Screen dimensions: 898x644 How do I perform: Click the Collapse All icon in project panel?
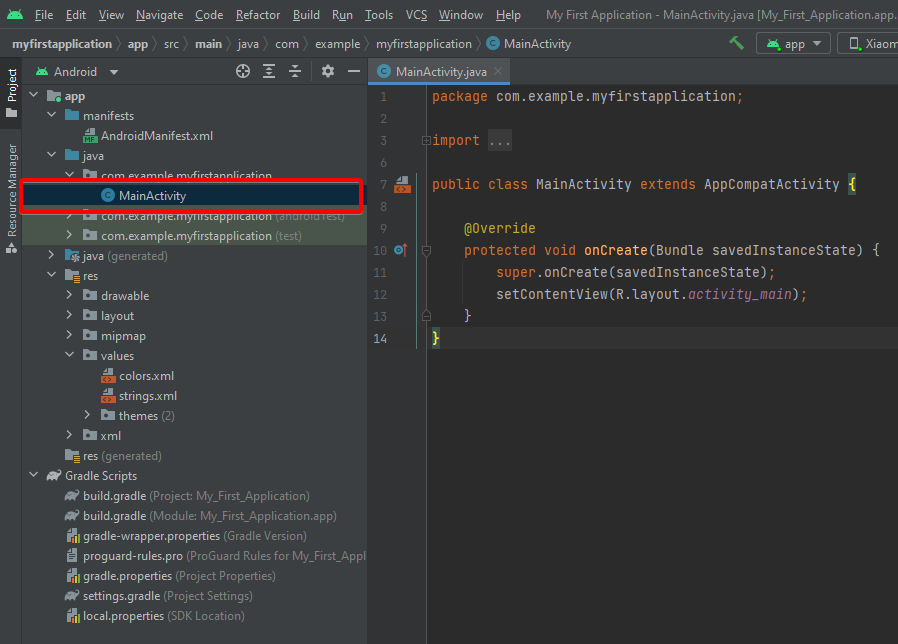click(x=294, y=71)
